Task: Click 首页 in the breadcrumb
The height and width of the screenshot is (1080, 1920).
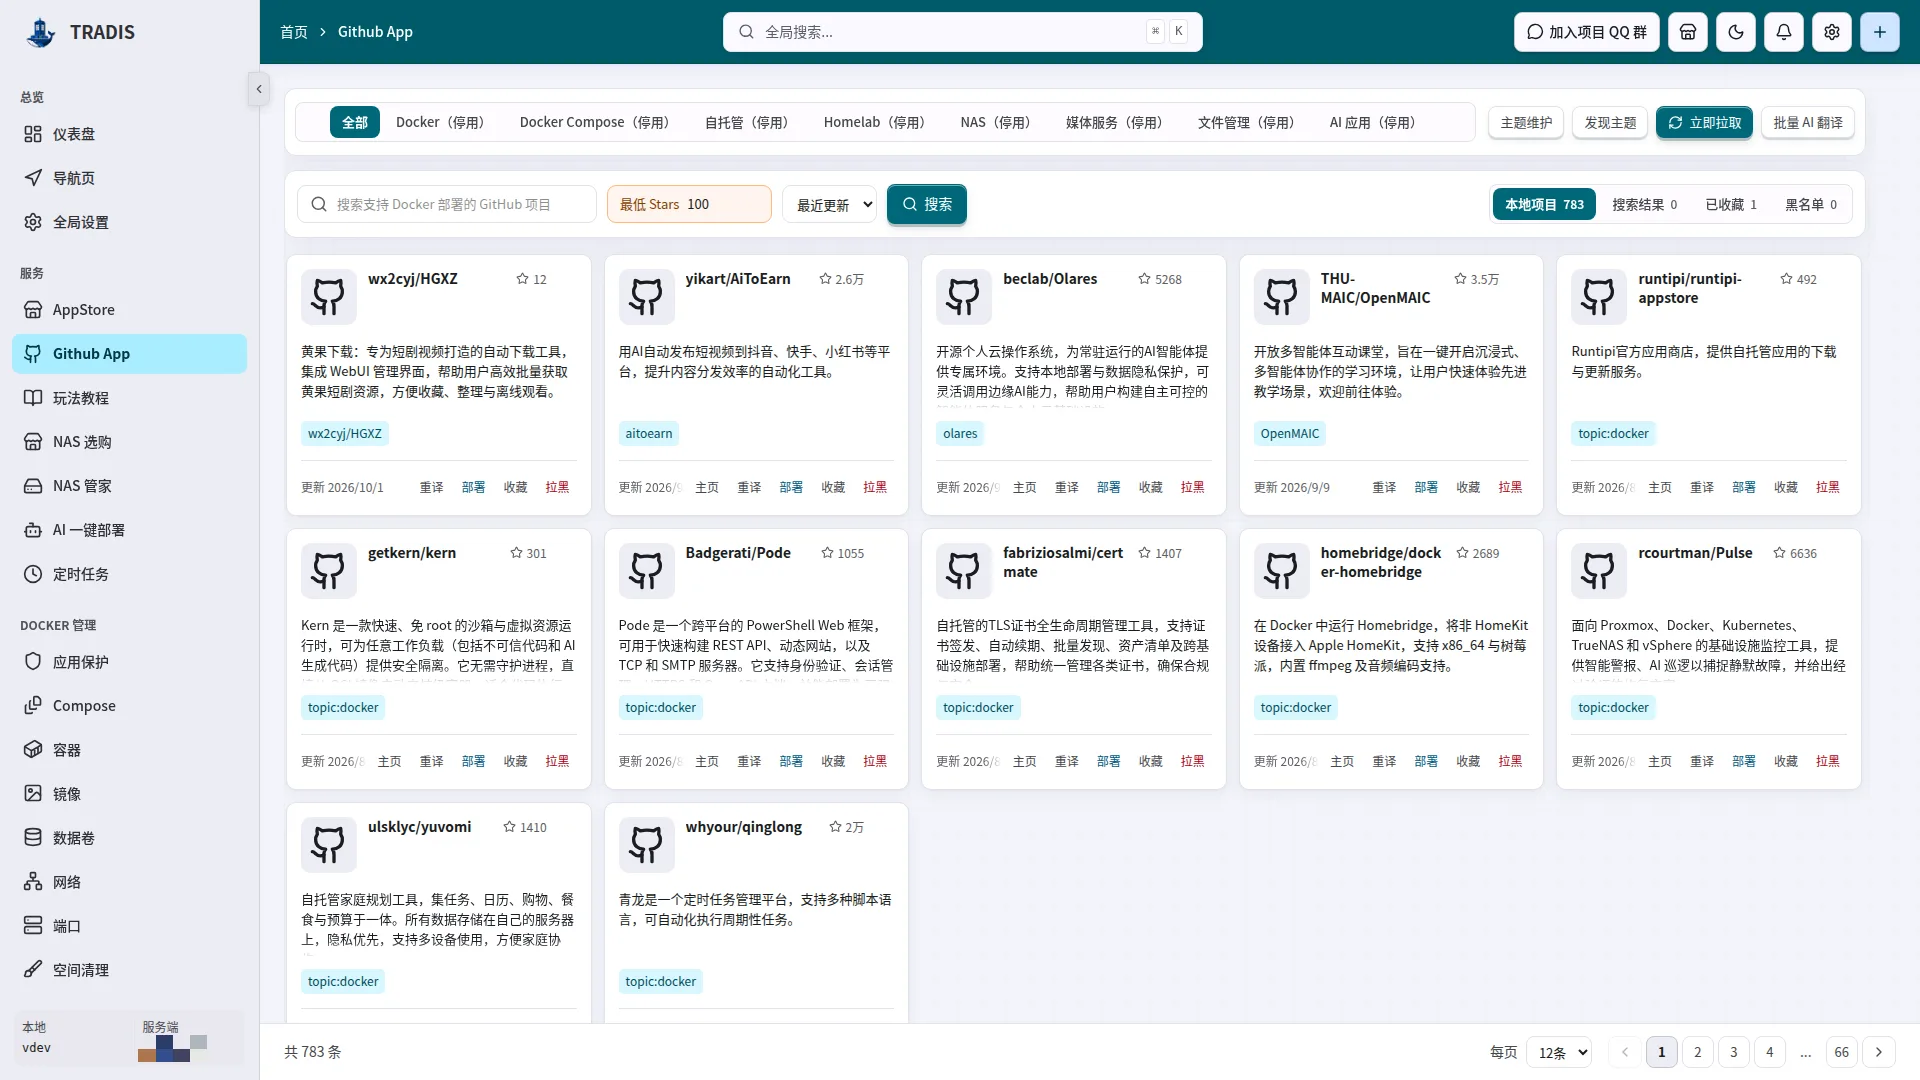Action: pyautogui.click(x=294, y=32)
